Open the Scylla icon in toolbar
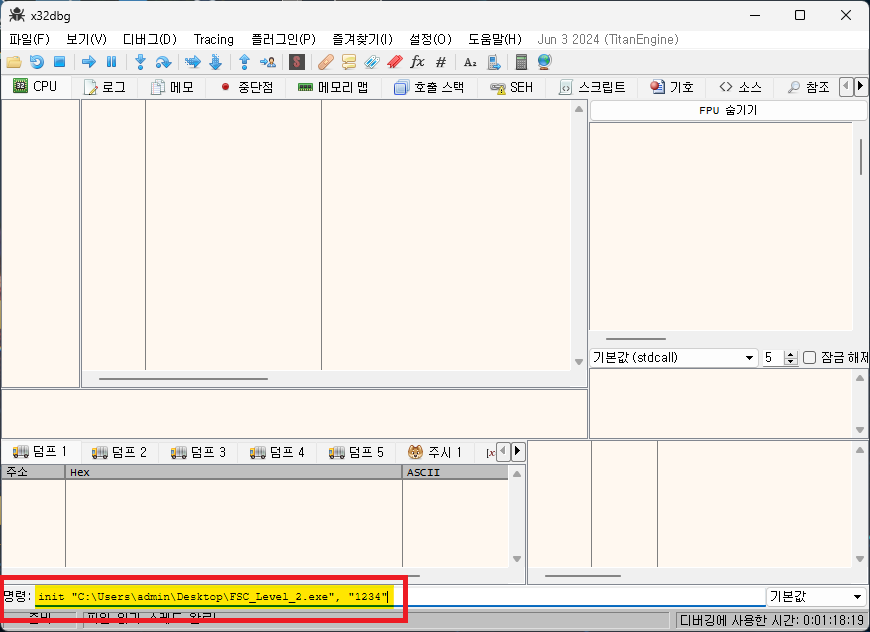 click(296, 62)
